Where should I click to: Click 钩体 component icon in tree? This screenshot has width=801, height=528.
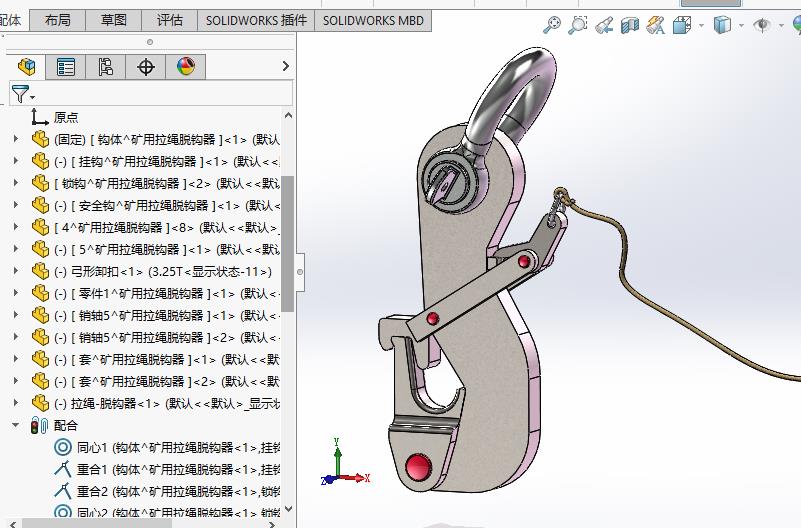pyautogui.click(x=40, y=139)
